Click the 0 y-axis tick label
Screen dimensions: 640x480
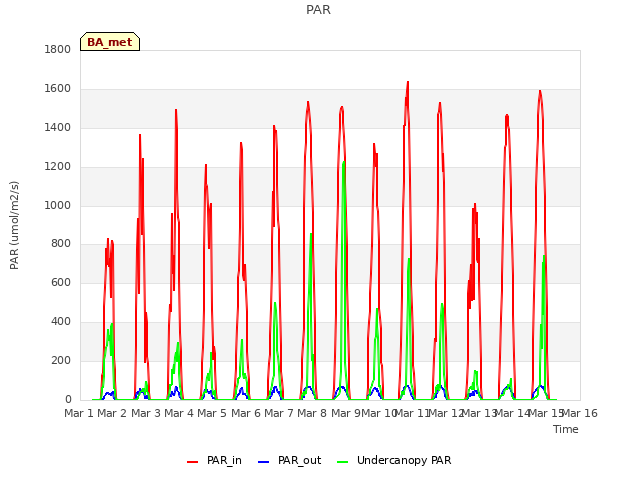coord(68,399)
